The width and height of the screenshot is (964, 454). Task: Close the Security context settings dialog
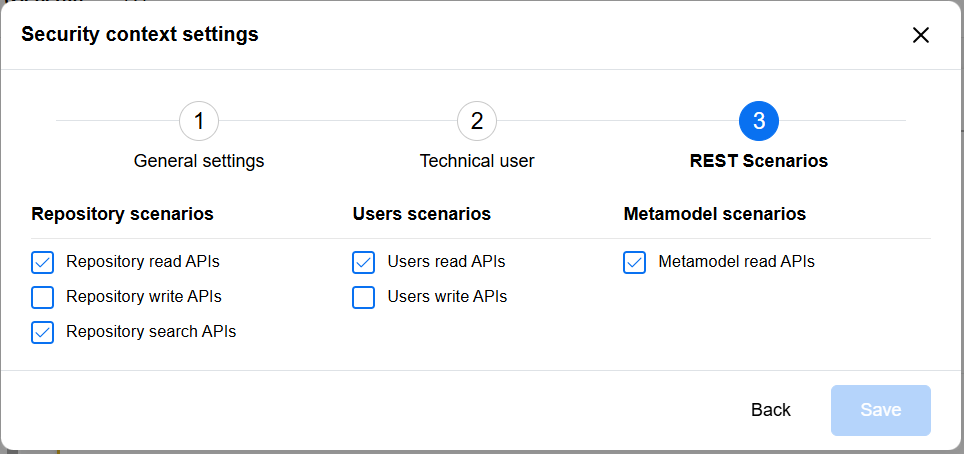tap(921, 35)
